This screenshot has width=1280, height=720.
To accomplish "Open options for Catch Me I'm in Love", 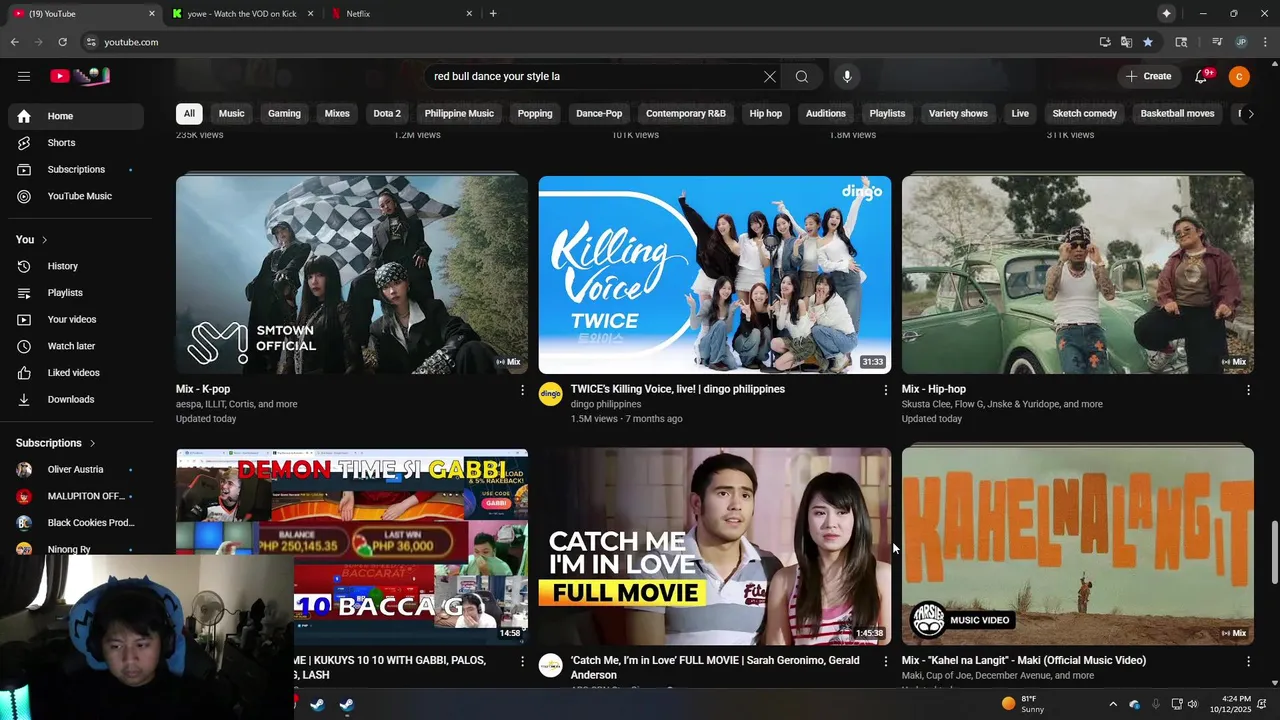I will tap(885, 661).
